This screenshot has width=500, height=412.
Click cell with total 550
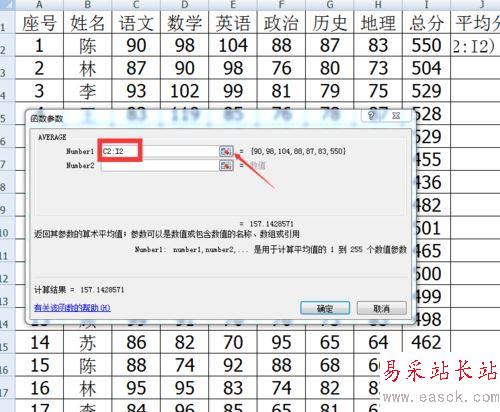[426, 45]
